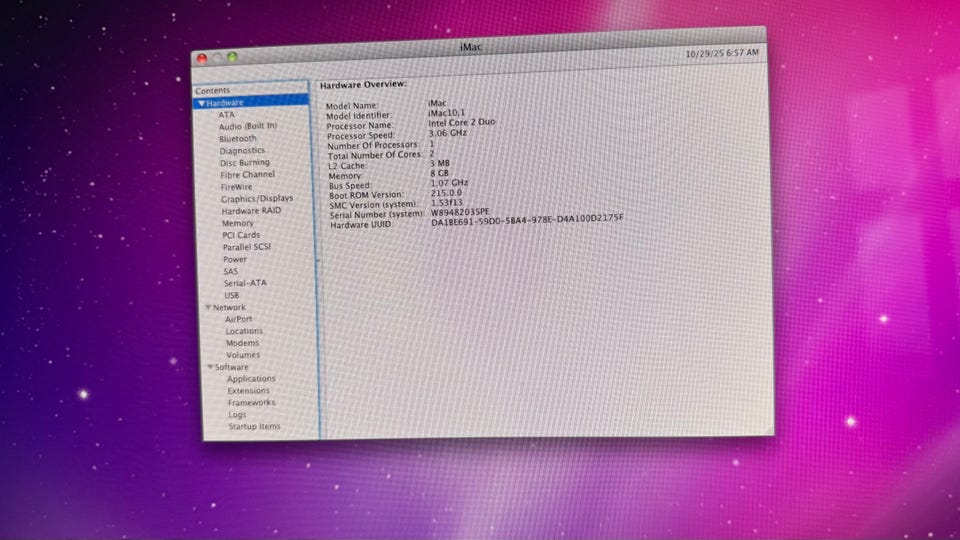Open the Modems entry

point(242,343)
